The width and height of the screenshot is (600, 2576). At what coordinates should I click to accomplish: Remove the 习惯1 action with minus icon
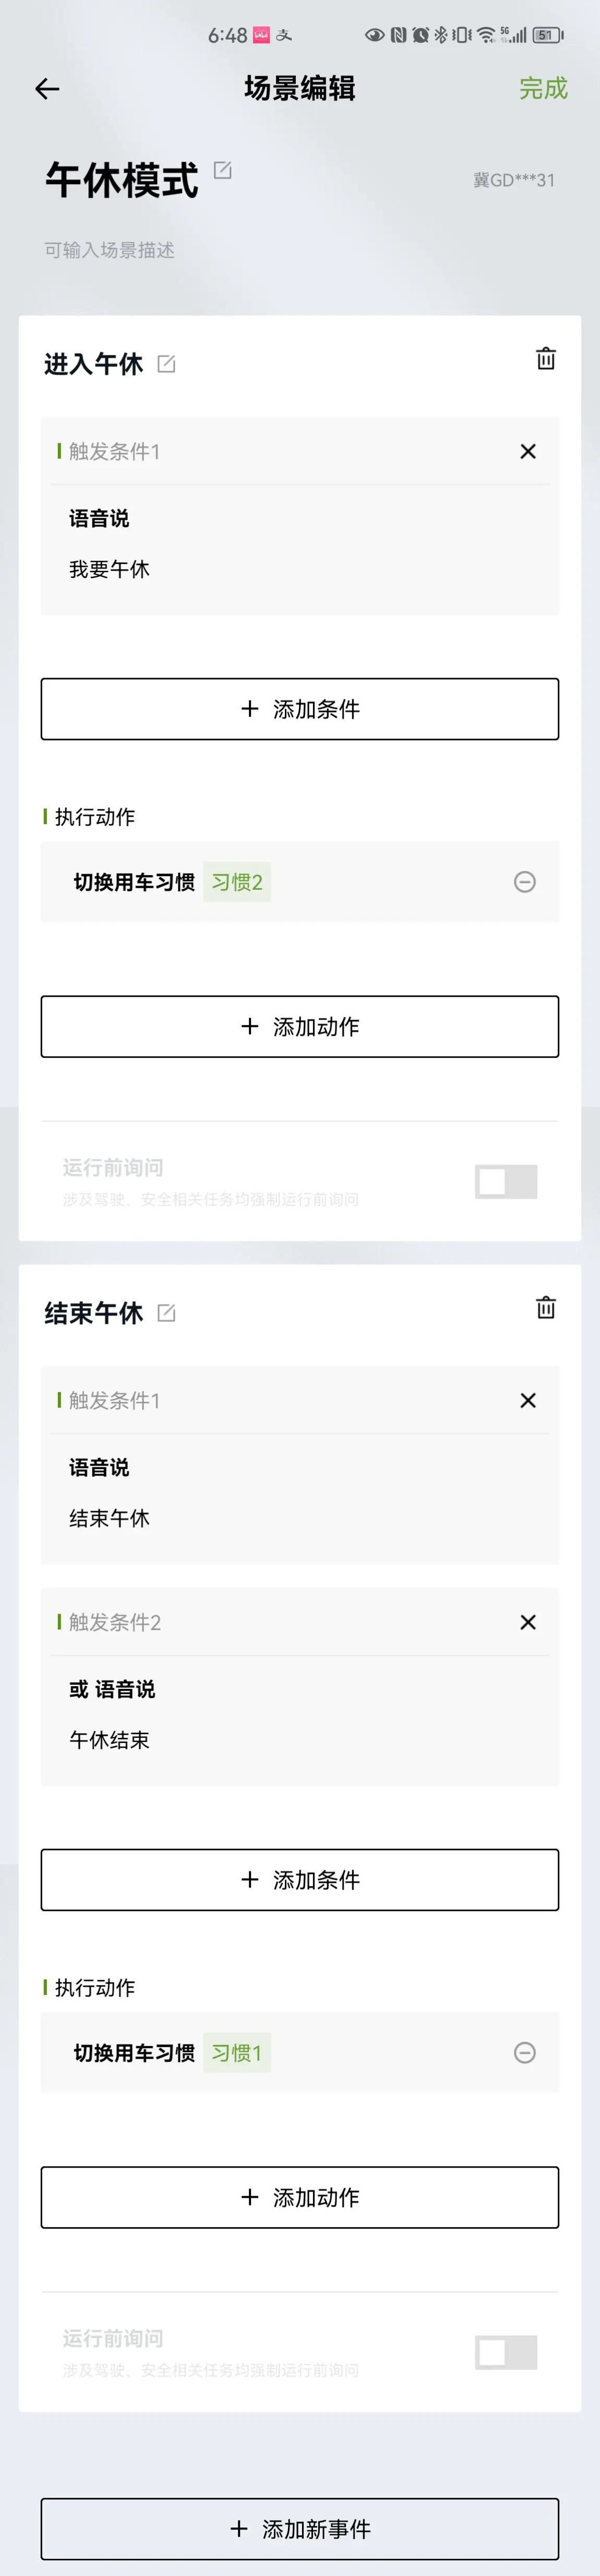[525, 2052]
